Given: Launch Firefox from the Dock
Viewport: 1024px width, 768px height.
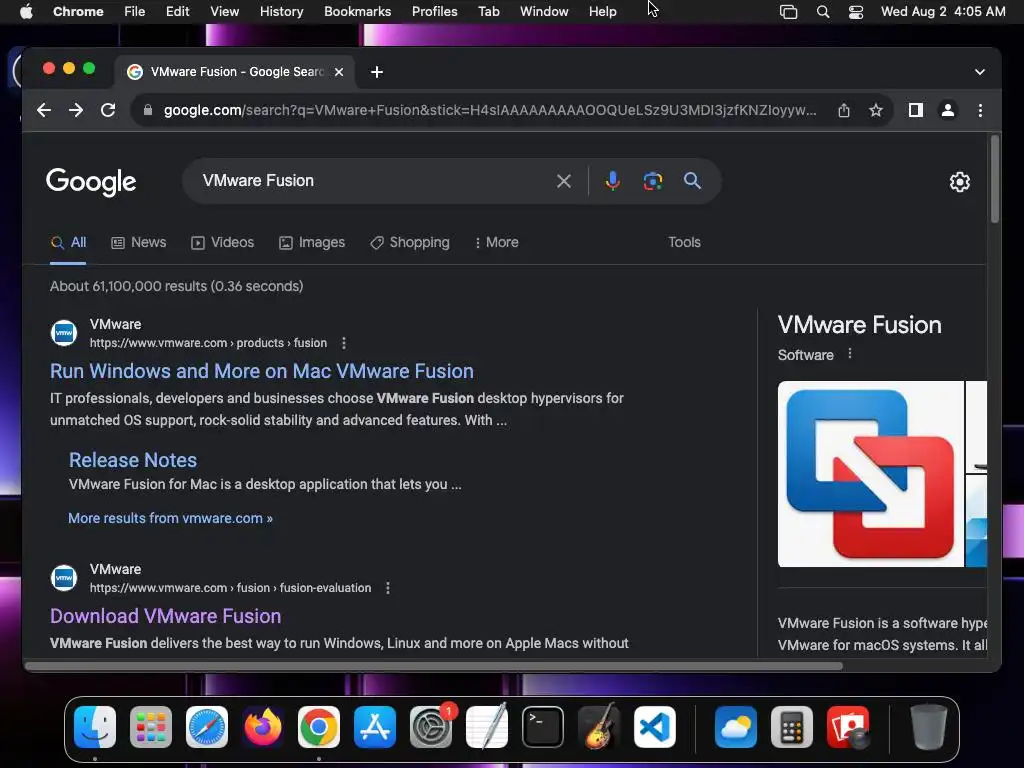Looking at the screenshot, I should (263, 727).
